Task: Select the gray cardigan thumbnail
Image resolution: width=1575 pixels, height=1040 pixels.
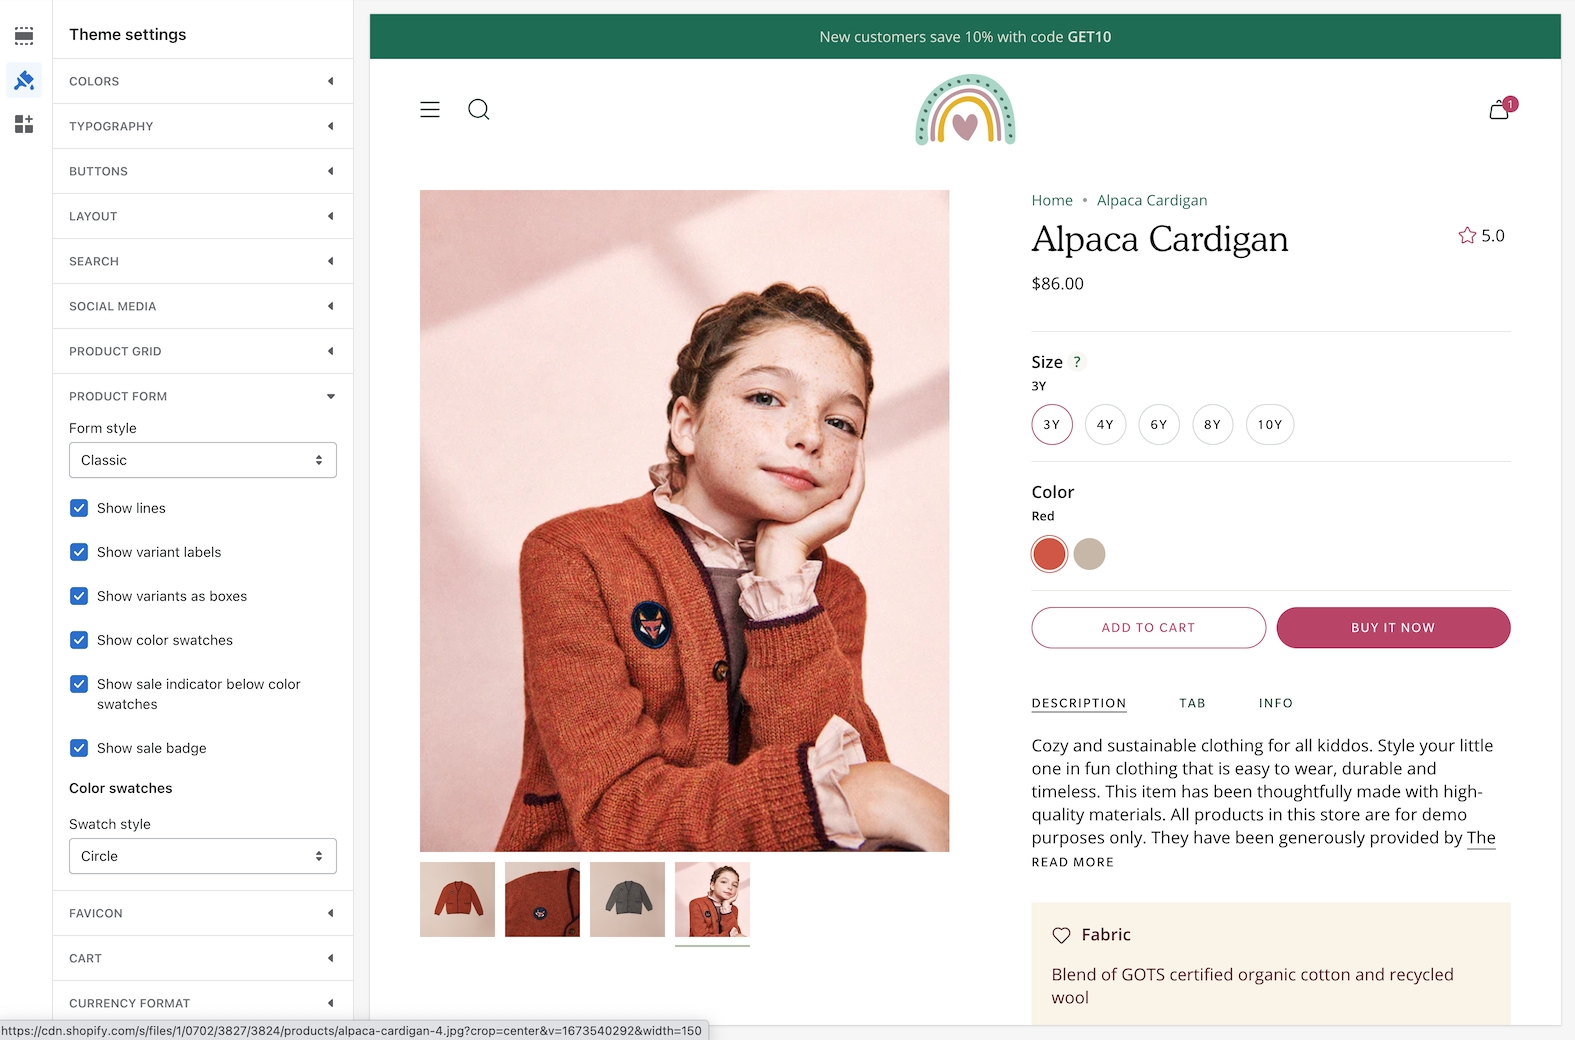Action: 627,899
